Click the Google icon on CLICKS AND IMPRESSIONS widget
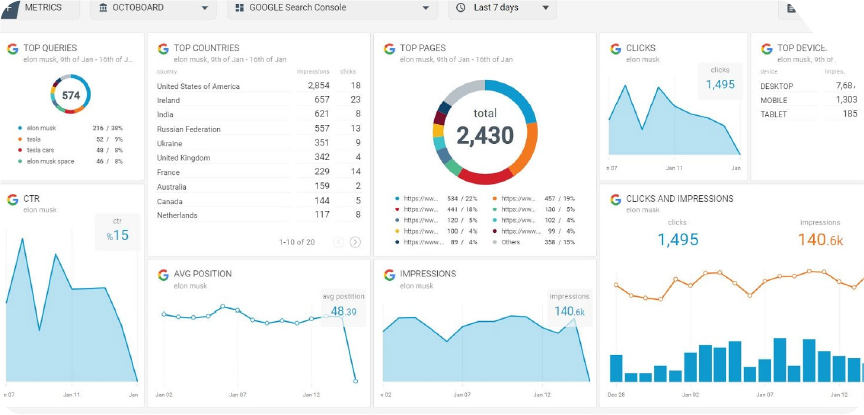Viewport: 864px width, 415px height. [x=615, y=200]
